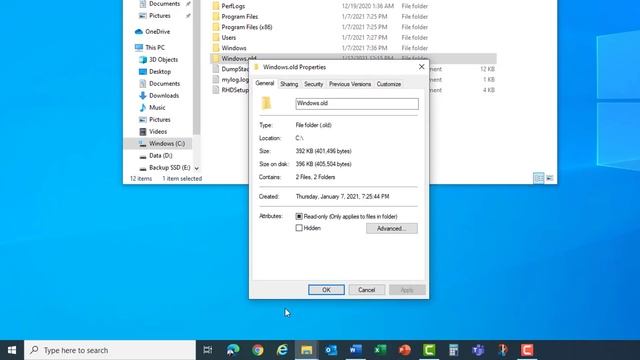The height and width of the screenshot is (360, 640).
Task: Open Task View from taskbar
Action: [208, 350]
